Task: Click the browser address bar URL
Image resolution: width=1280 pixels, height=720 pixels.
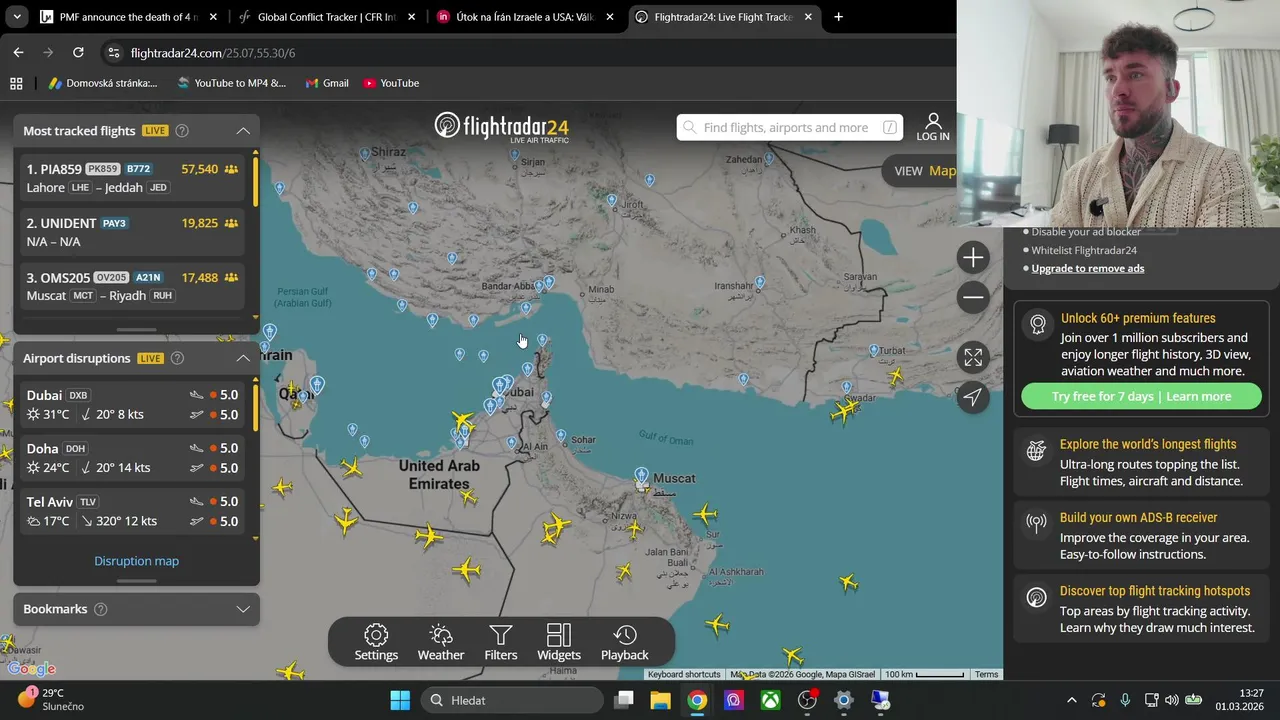Action: pos(213,53)
